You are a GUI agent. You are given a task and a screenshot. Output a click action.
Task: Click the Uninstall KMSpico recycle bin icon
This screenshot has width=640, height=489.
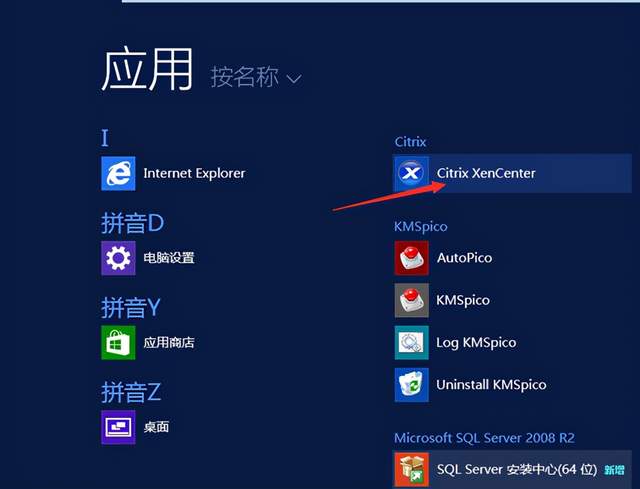[x=411, y=385]
